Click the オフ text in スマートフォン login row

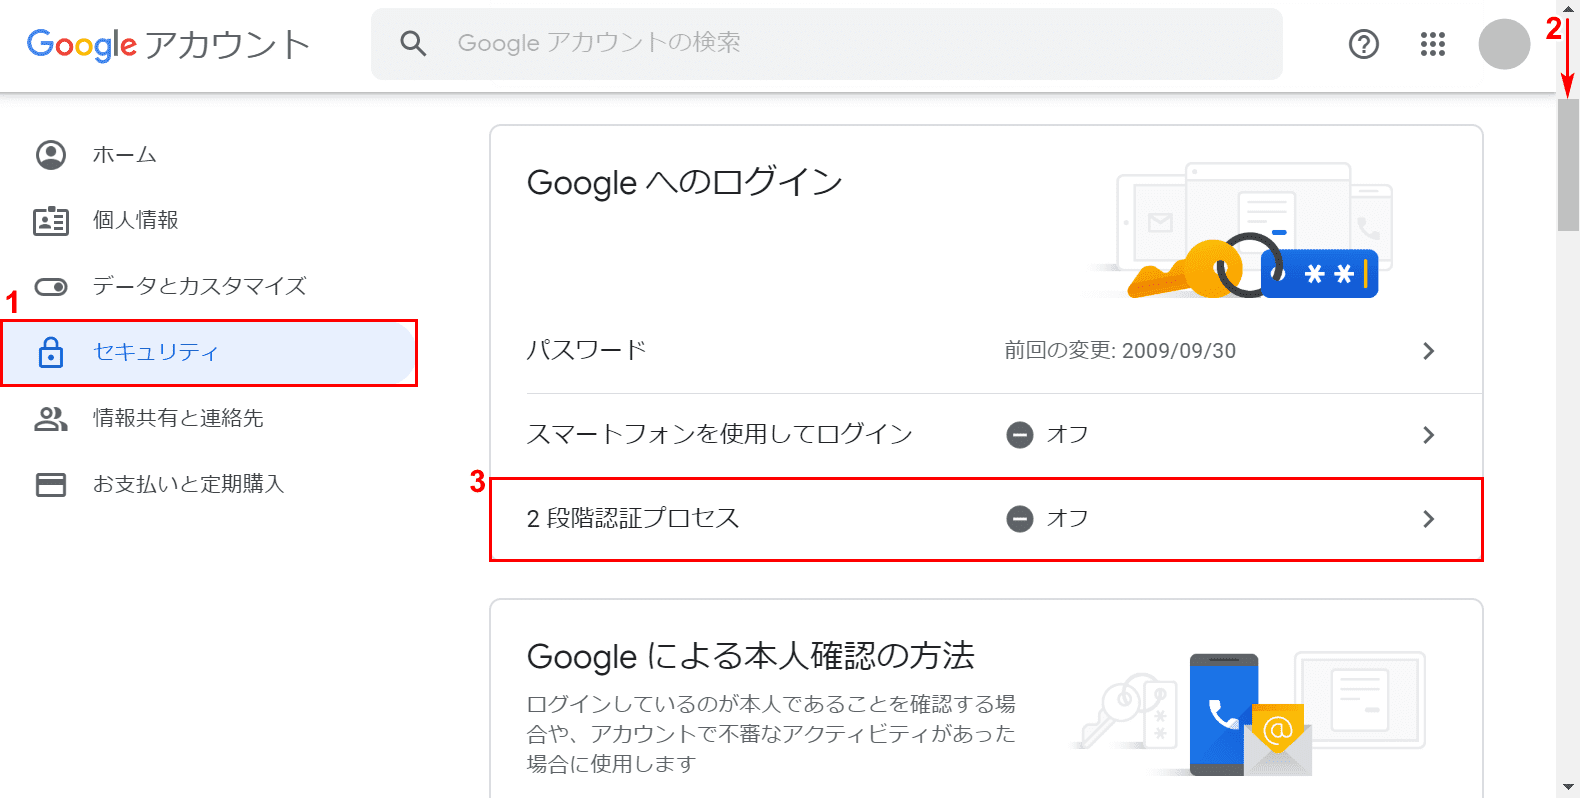point(1067,435)
